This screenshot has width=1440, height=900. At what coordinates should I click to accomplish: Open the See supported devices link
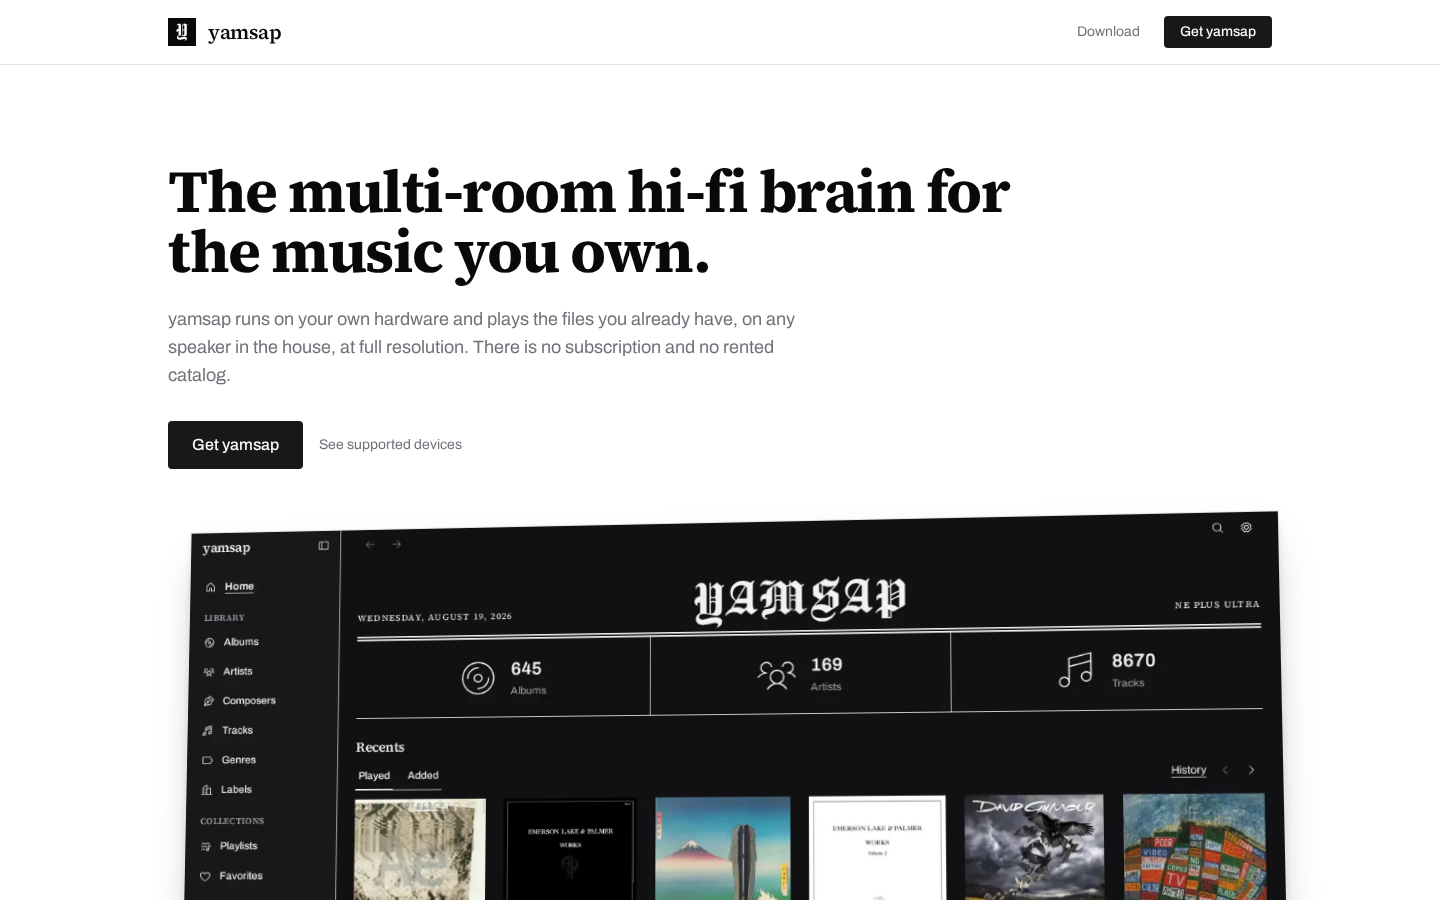tap(390, 445)
